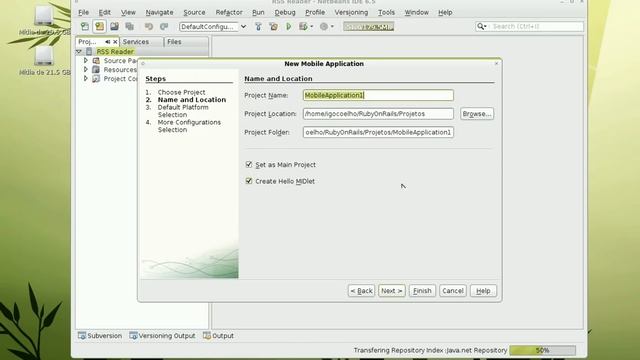Click the Profile Main Project icon

(324, 27)
